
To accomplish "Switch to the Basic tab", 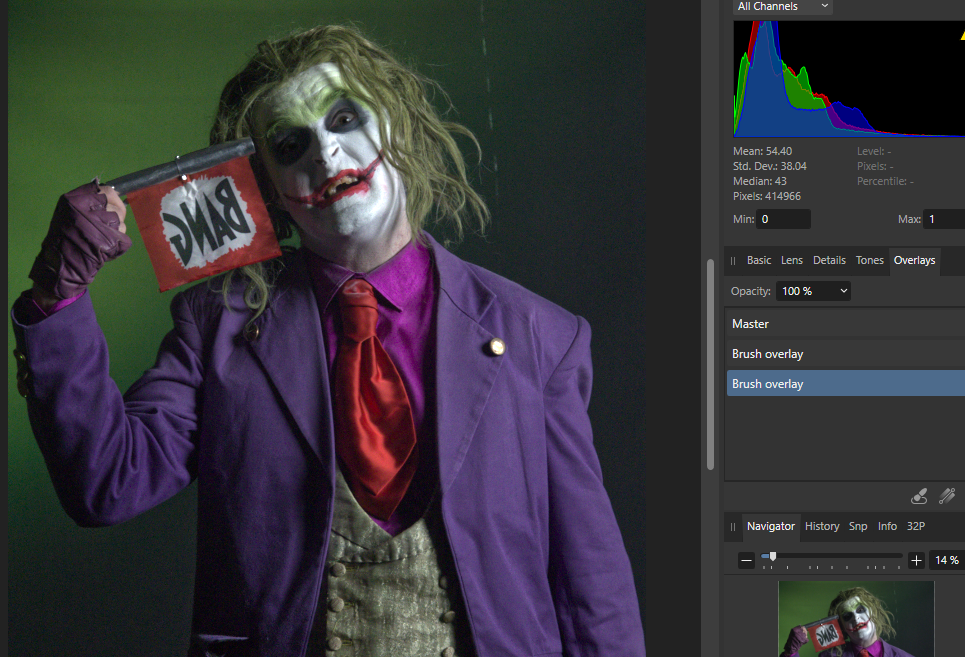I will [x=759, y=260].
